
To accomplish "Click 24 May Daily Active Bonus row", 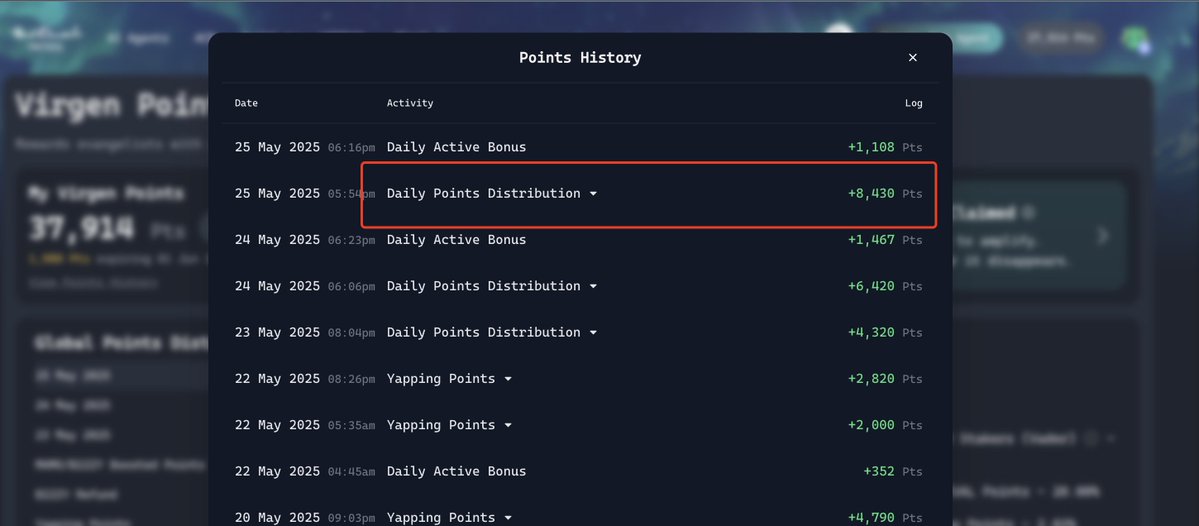I will coord(579,239).
